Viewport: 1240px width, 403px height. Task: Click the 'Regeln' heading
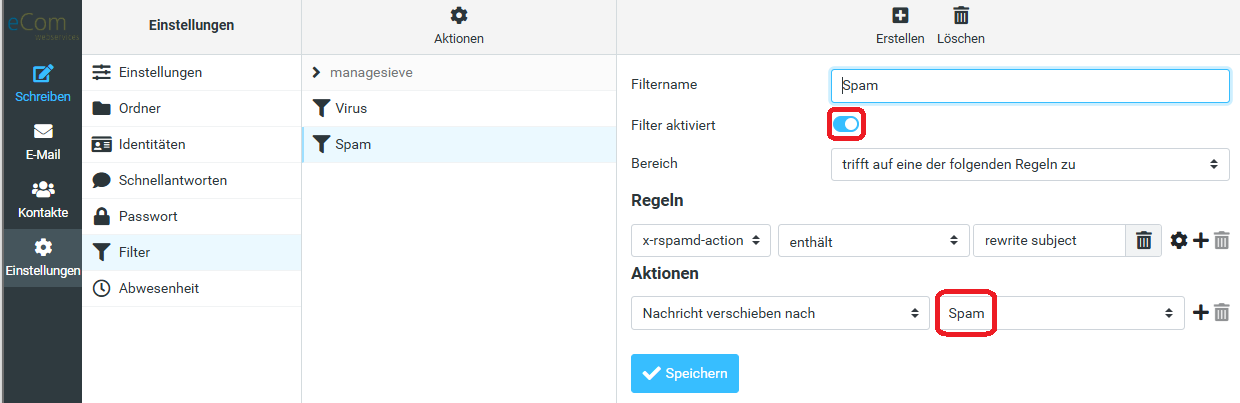[657, 200]
